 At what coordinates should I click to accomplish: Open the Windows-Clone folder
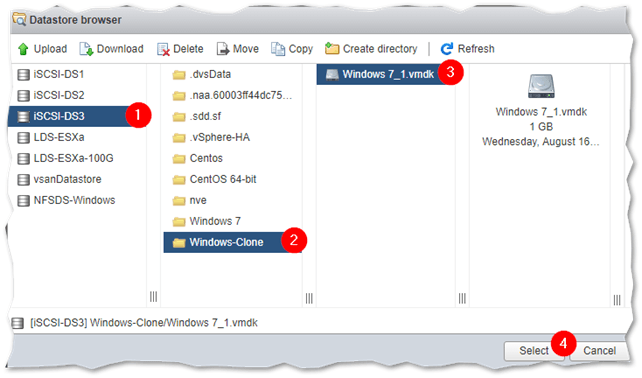[232, 242]
